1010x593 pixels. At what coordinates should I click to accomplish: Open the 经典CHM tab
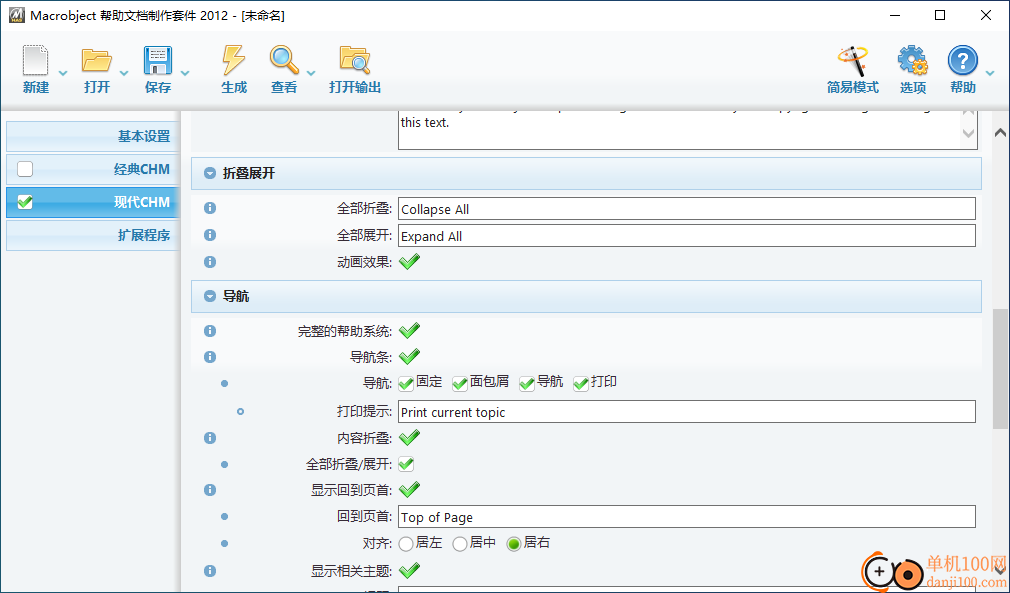coord(92,169)
